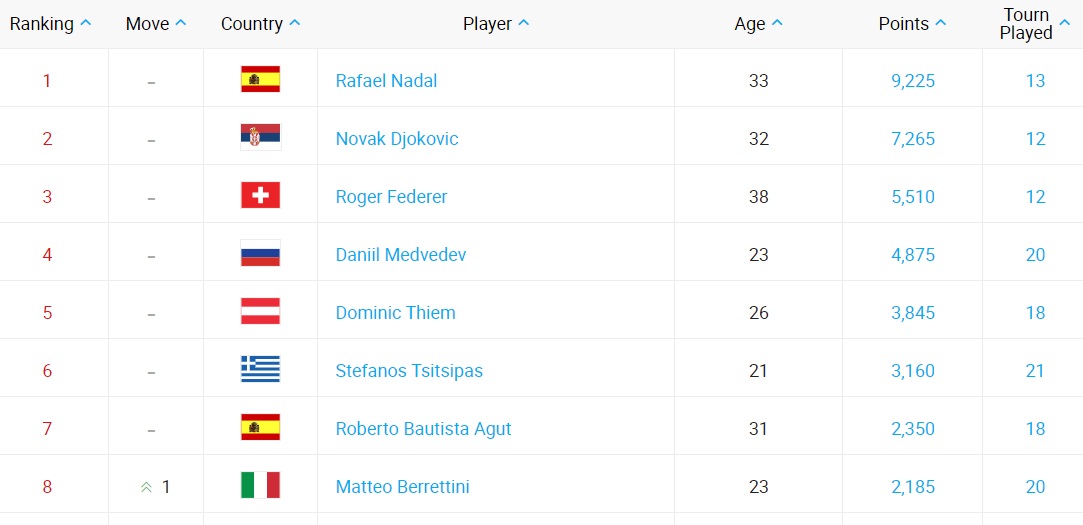
Task: Sort by Move column header arrow
Action: pyautogui.click(x=181, y=24)
